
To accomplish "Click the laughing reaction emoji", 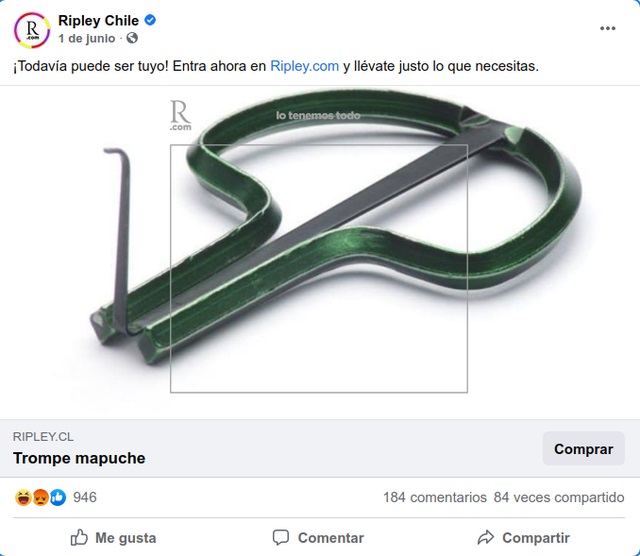I will point(23,497).
